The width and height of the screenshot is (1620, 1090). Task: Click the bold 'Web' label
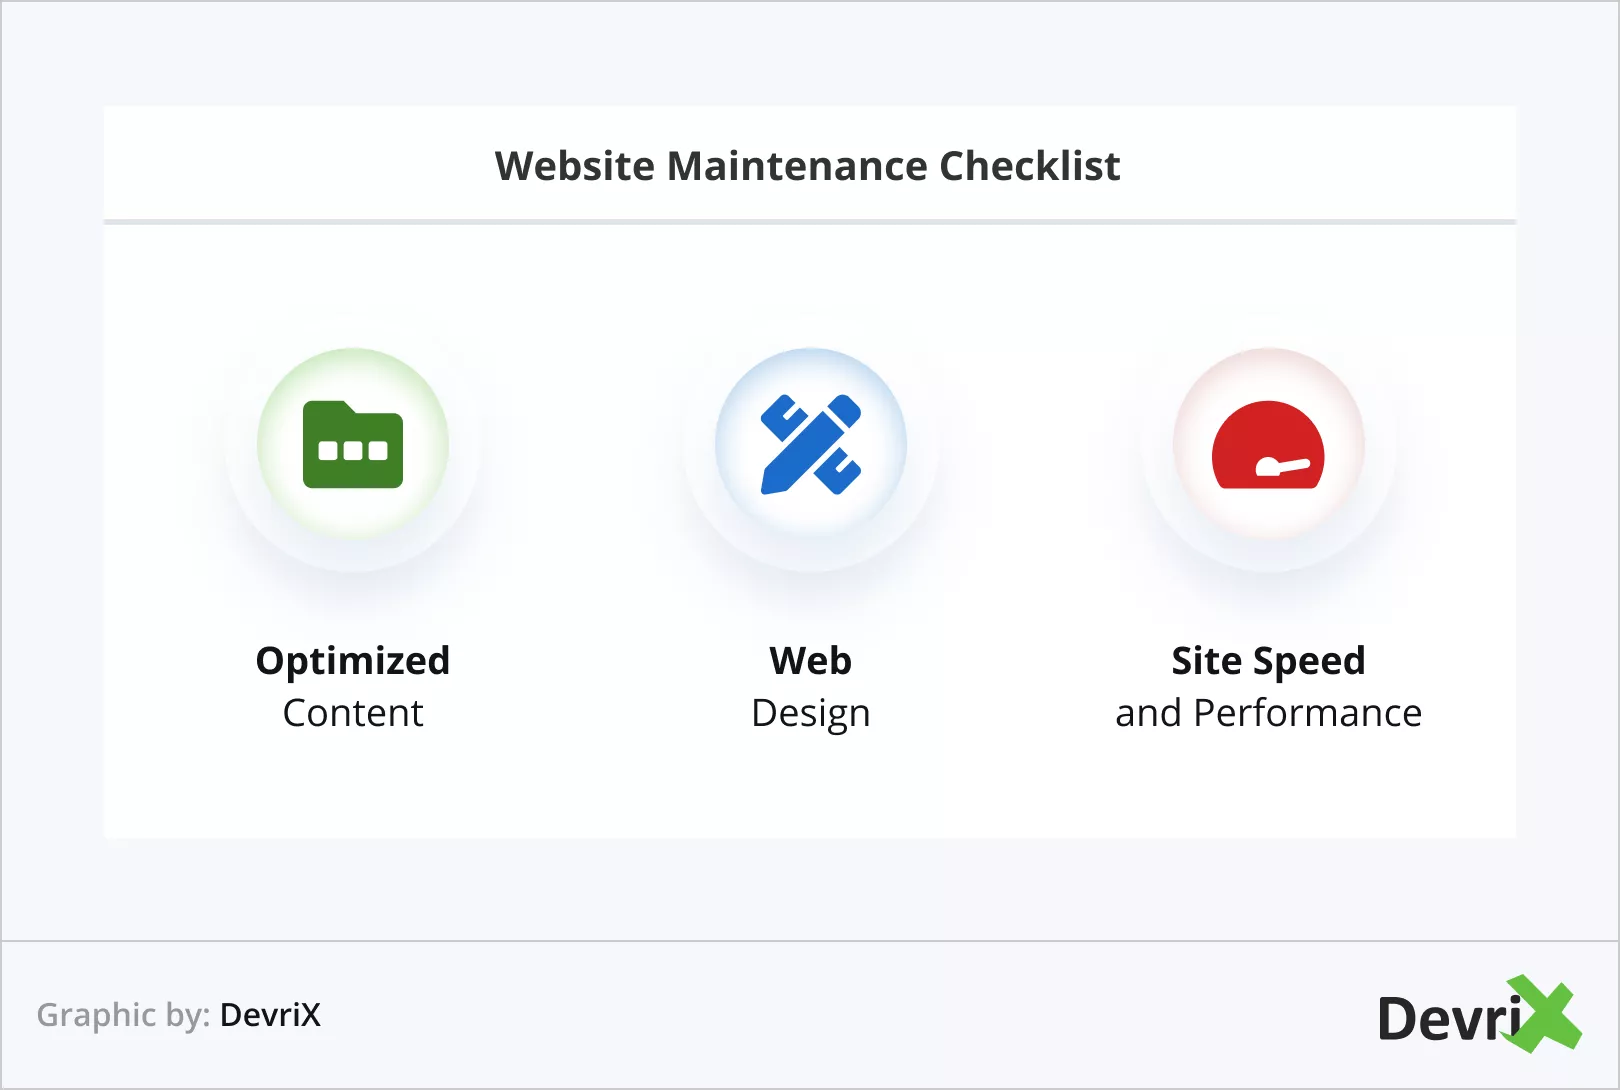[811, 661]
